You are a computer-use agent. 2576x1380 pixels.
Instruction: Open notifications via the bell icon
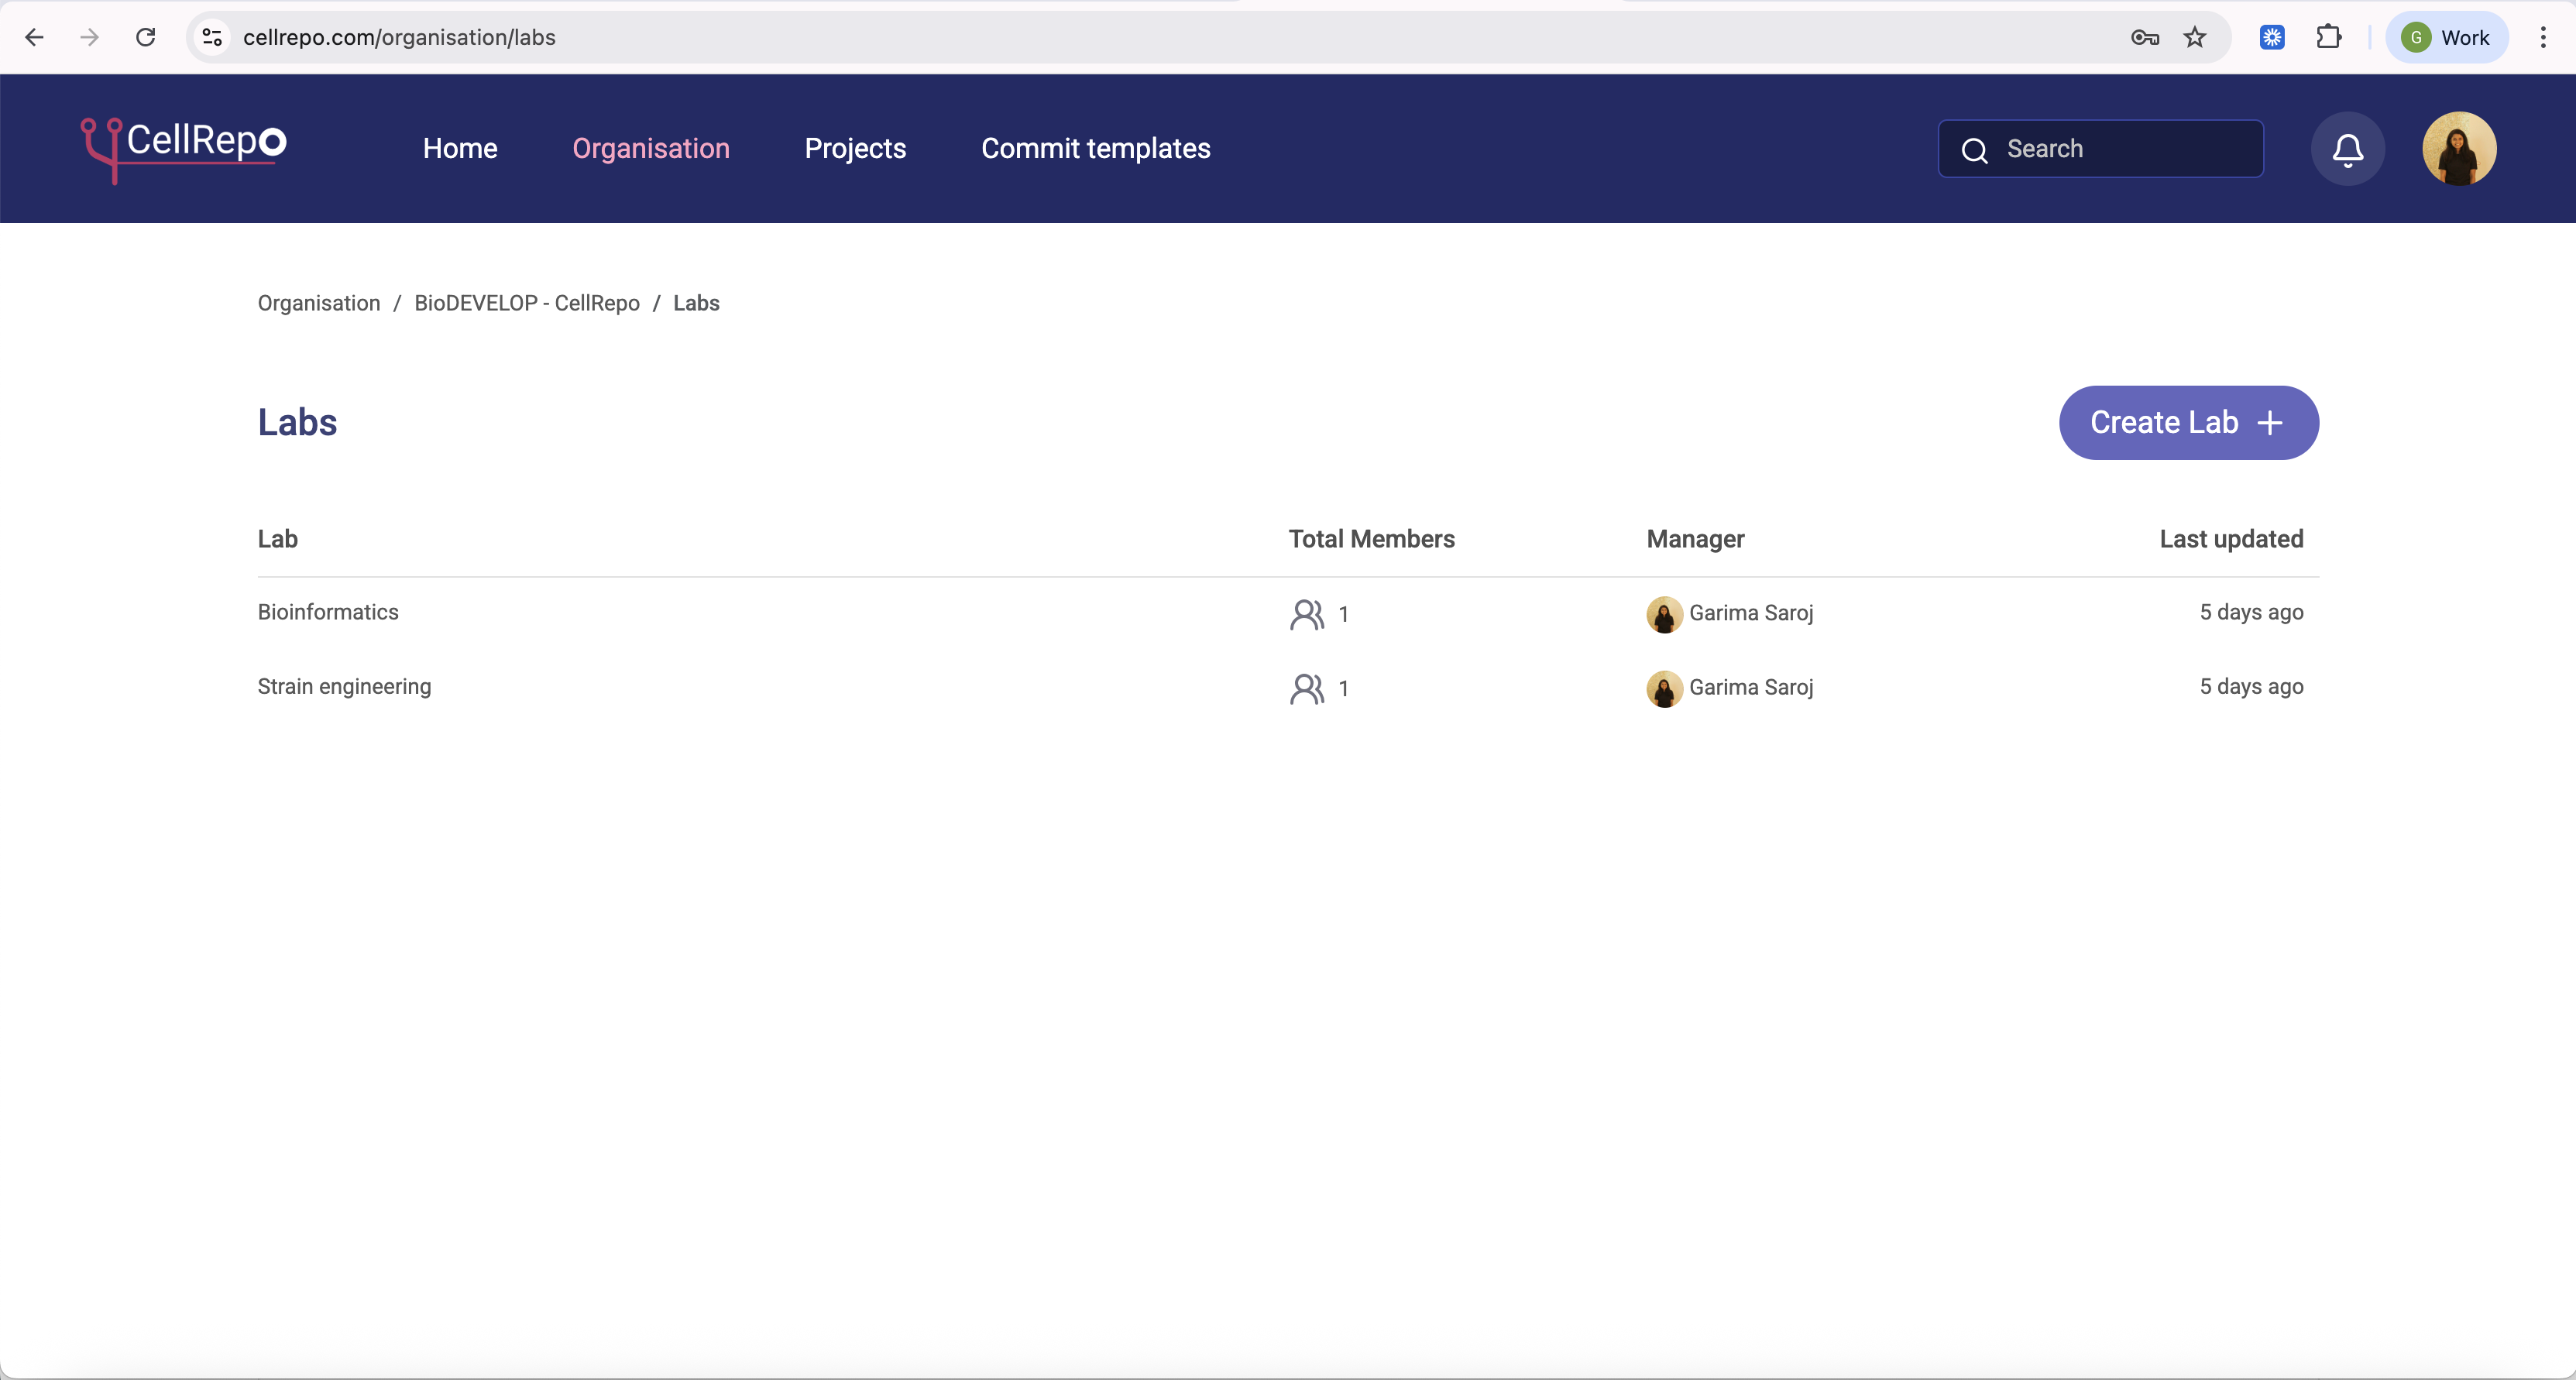click(x=2348, y=148)
